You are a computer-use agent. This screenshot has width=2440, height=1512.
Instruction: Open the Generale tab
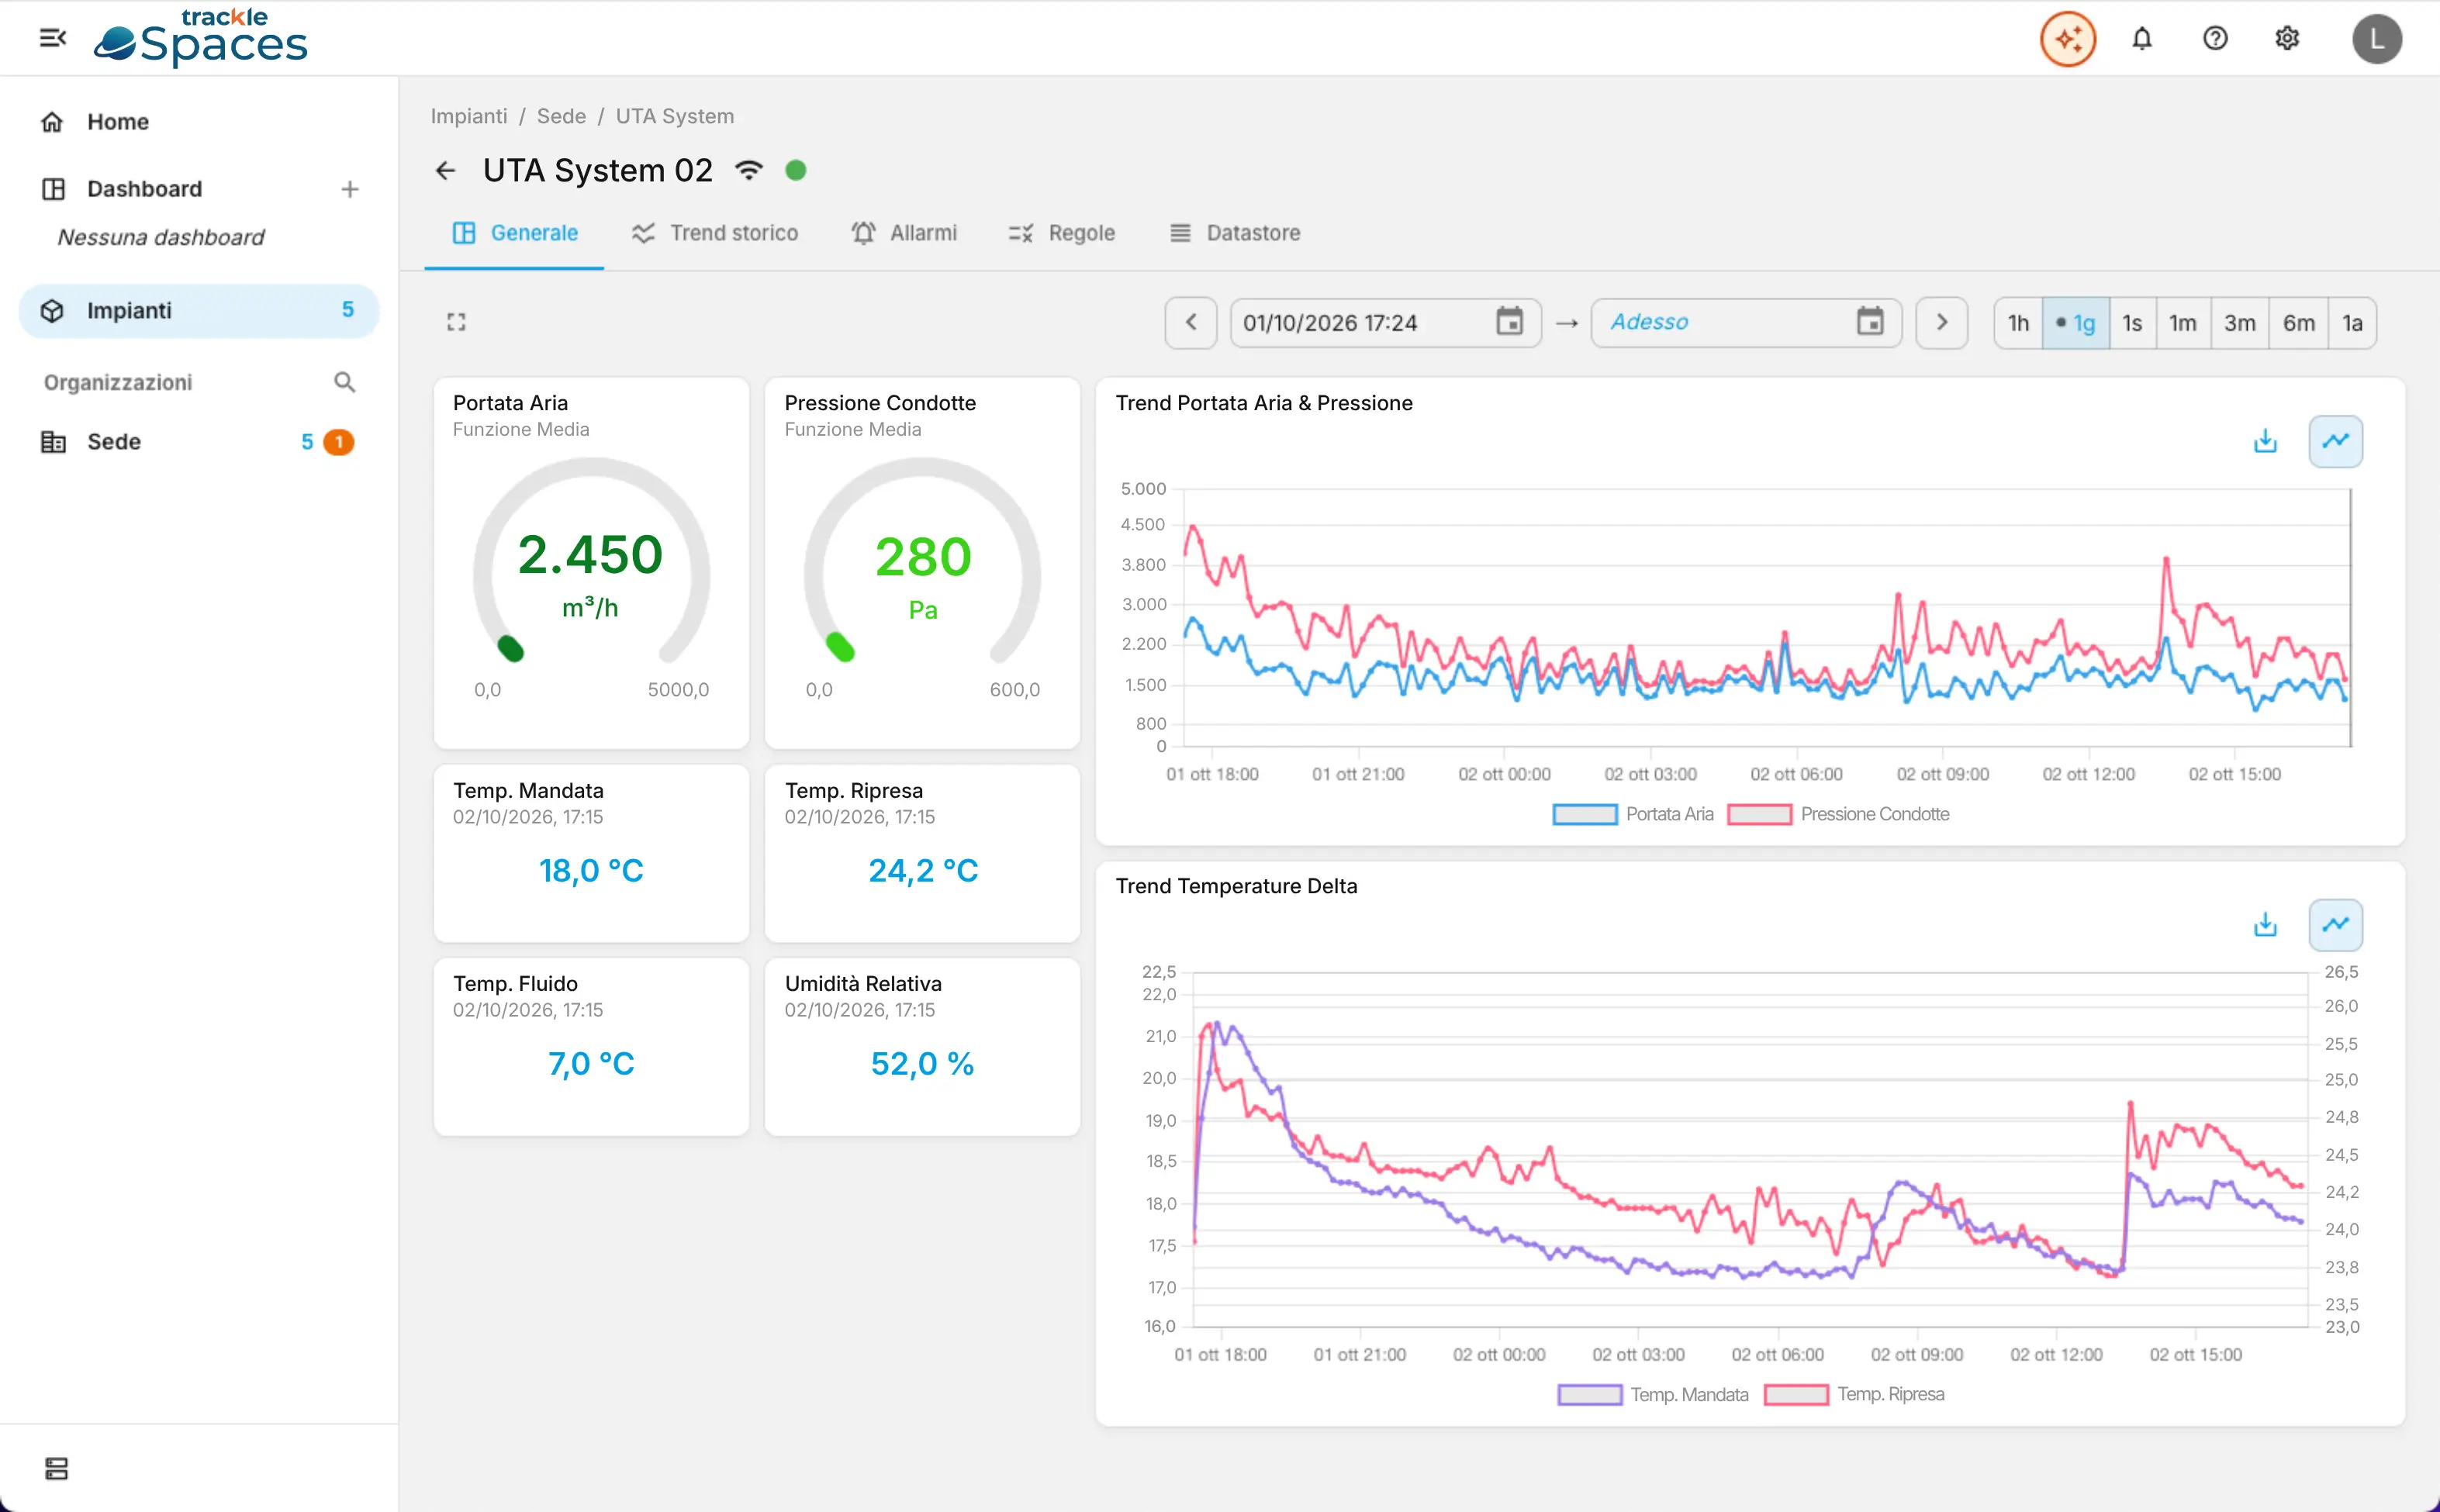514,233
